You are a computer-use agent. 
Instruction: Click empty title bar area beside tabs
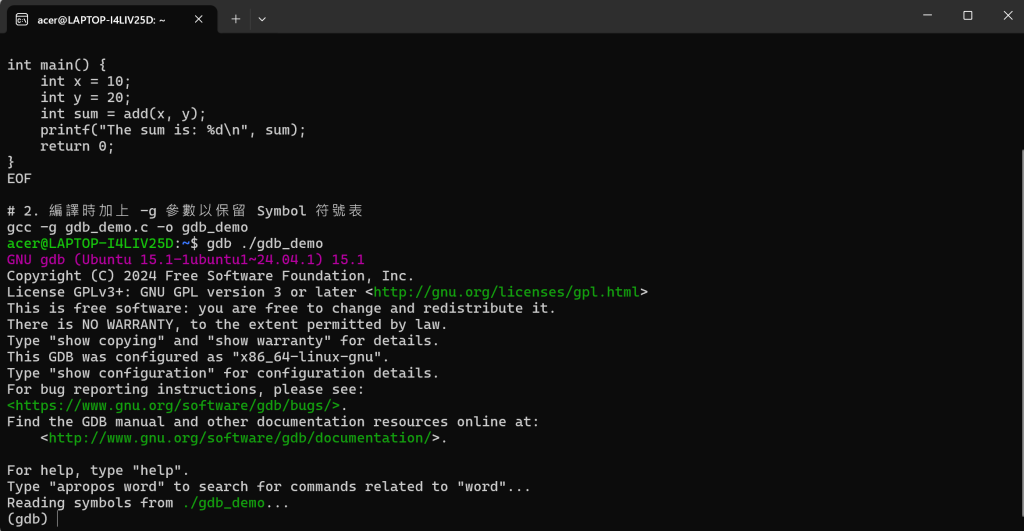click(588, 16)
